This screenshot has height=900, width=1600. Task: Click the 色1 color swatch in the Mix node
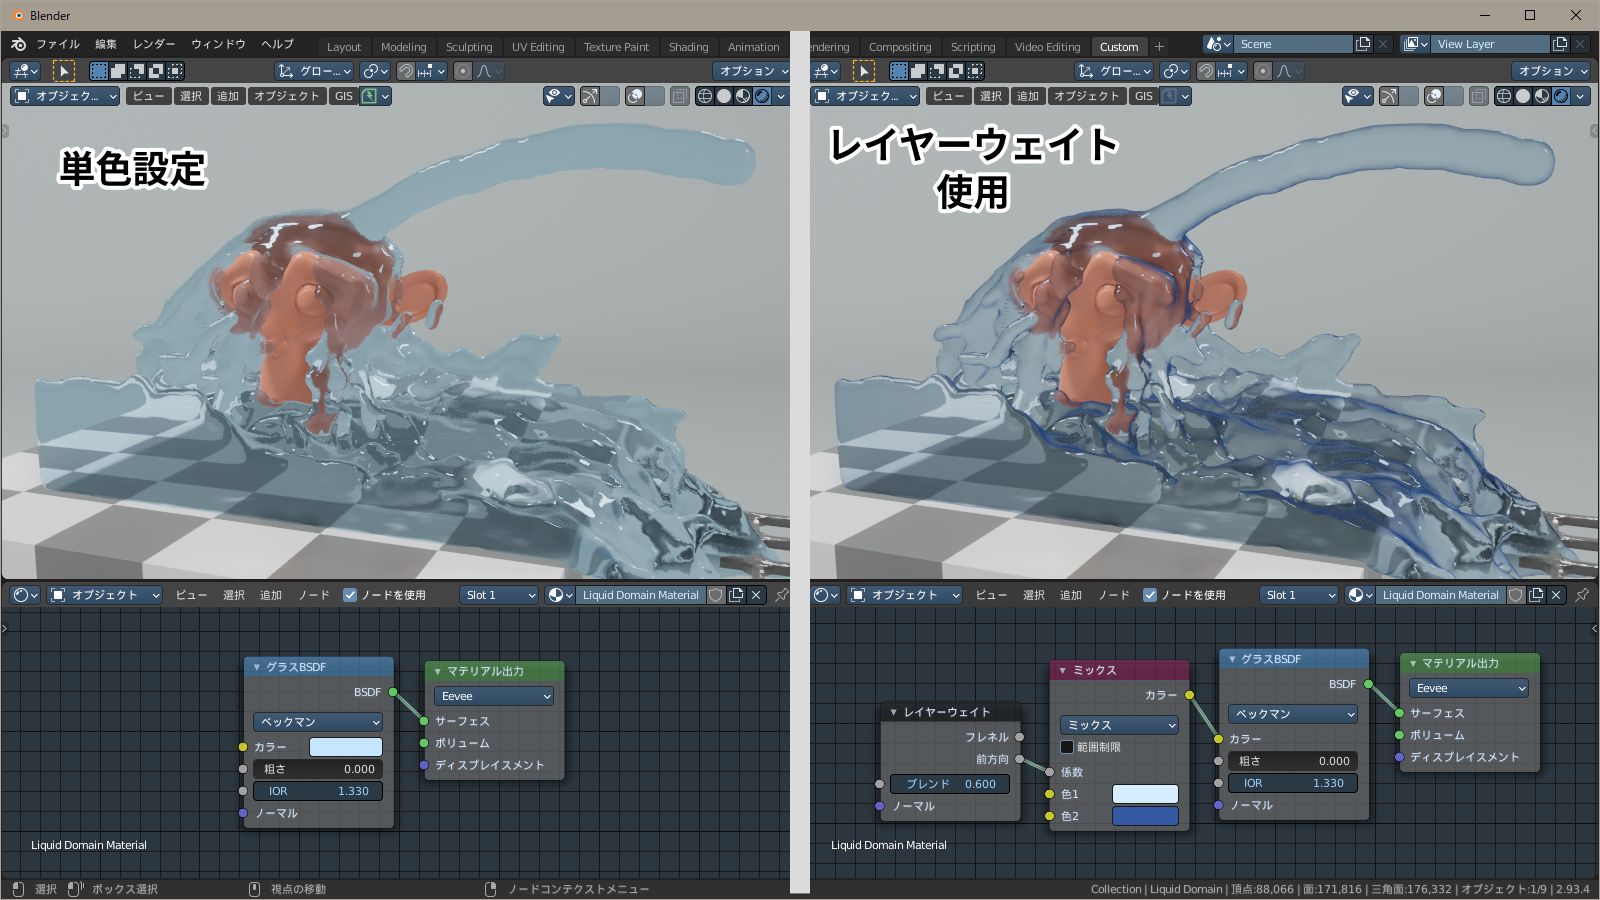pyautogui.click(x=1145, y=793)
